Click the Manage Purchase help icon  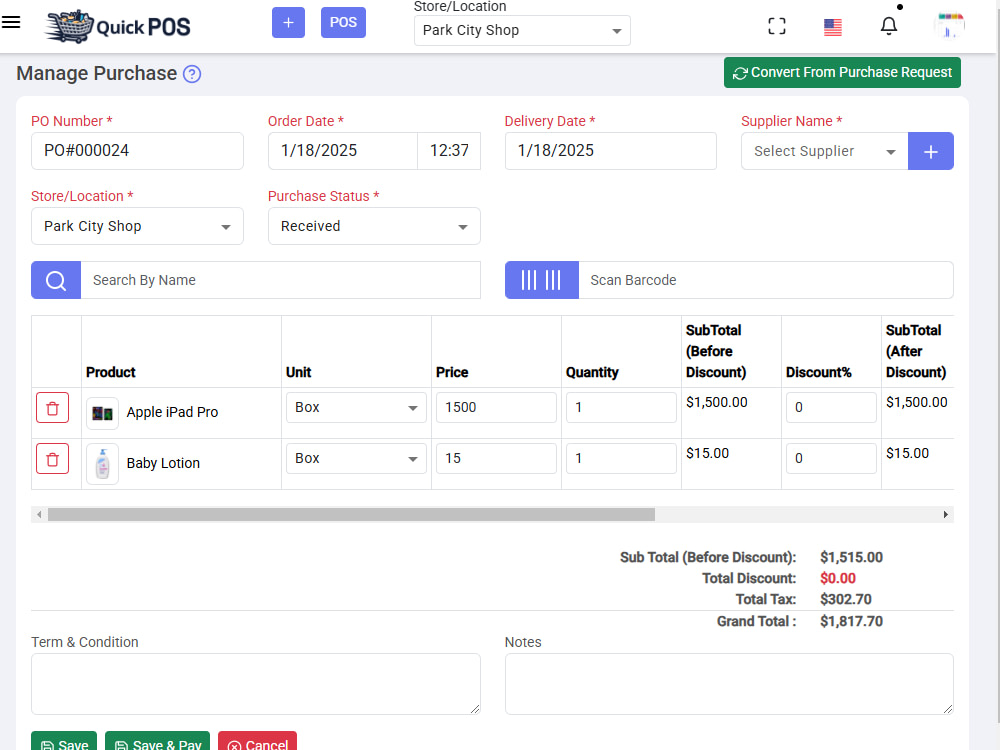coord(192,74)
